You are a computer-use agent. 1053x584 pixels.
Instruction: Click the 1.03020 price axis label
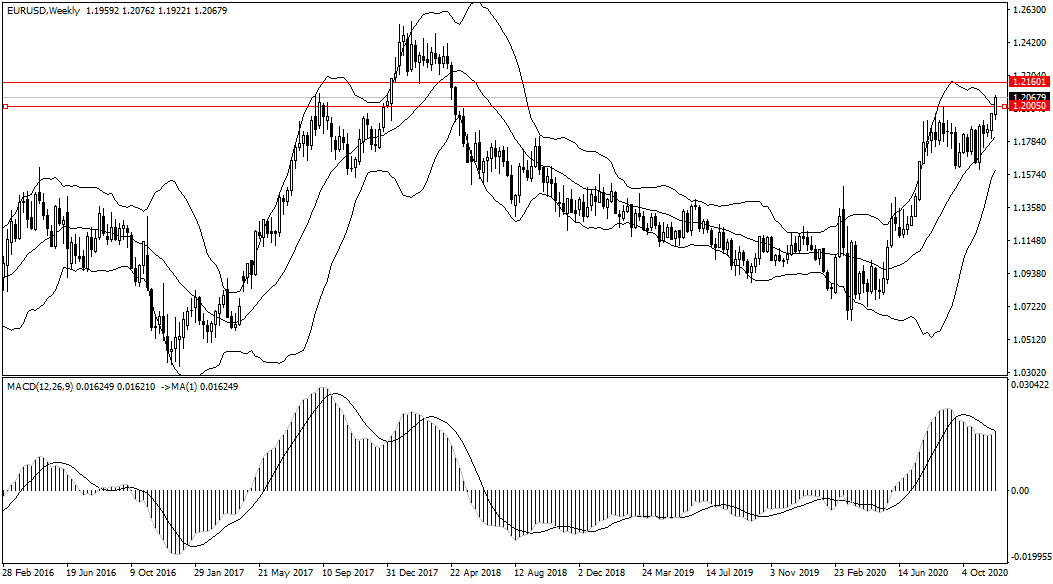pos(1029,373)
